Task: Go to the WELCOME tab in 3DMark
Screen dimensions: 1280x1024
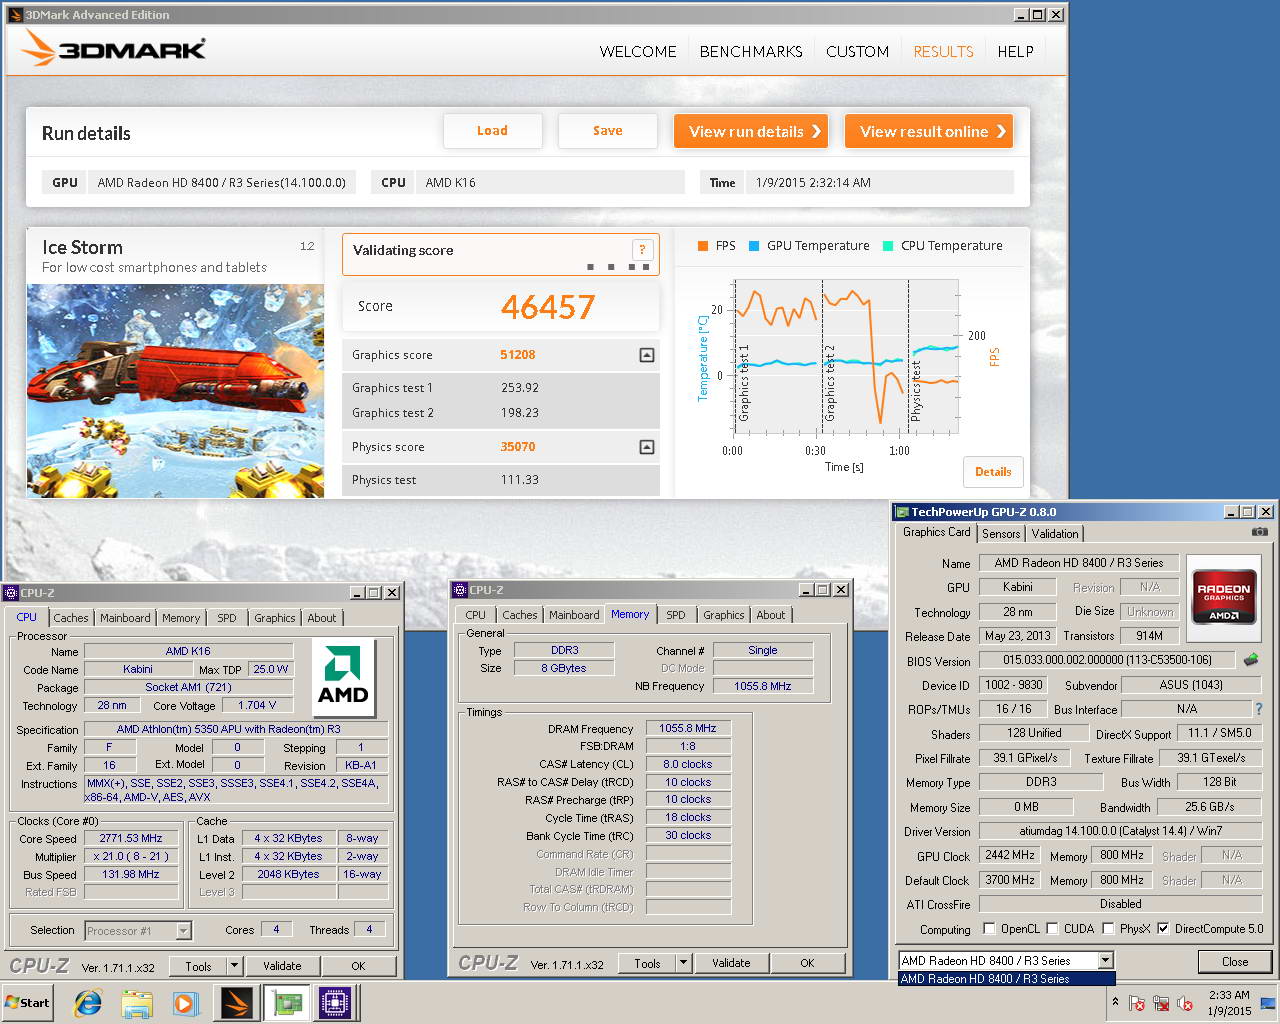Action: tap(638, 52)
